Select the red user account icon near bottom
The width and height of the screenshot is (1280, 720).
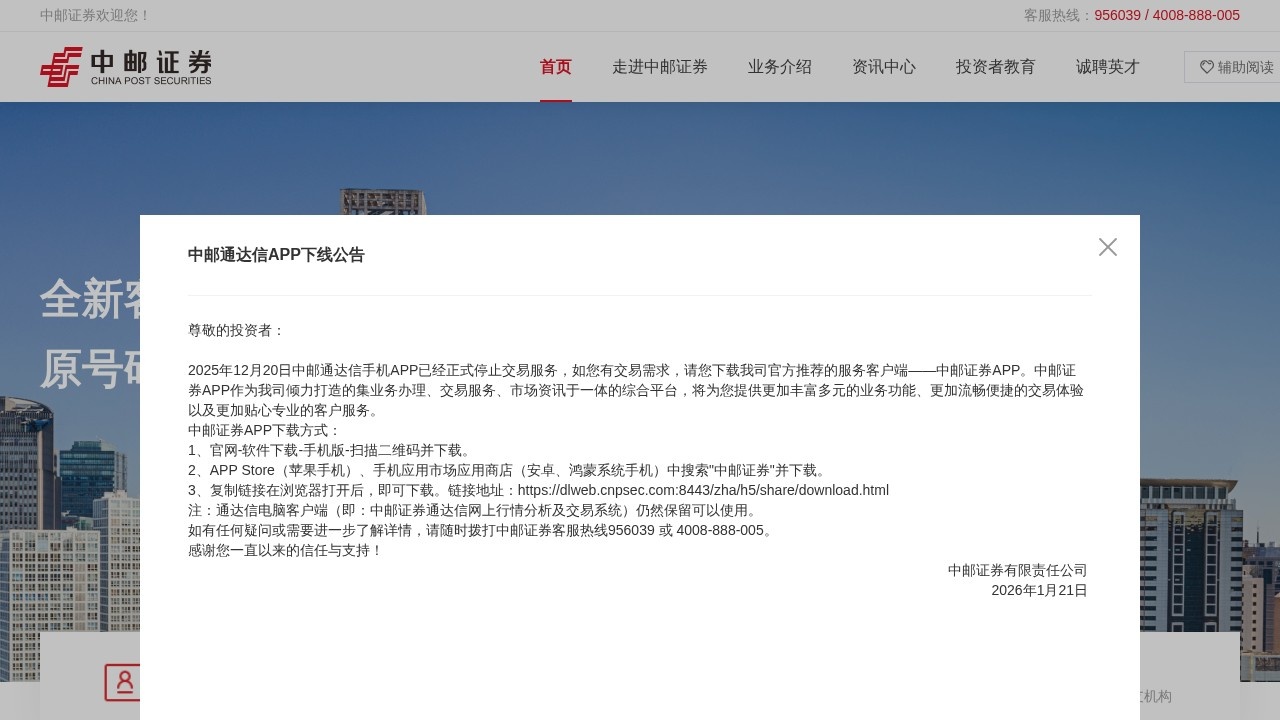(x=125, y=683)
